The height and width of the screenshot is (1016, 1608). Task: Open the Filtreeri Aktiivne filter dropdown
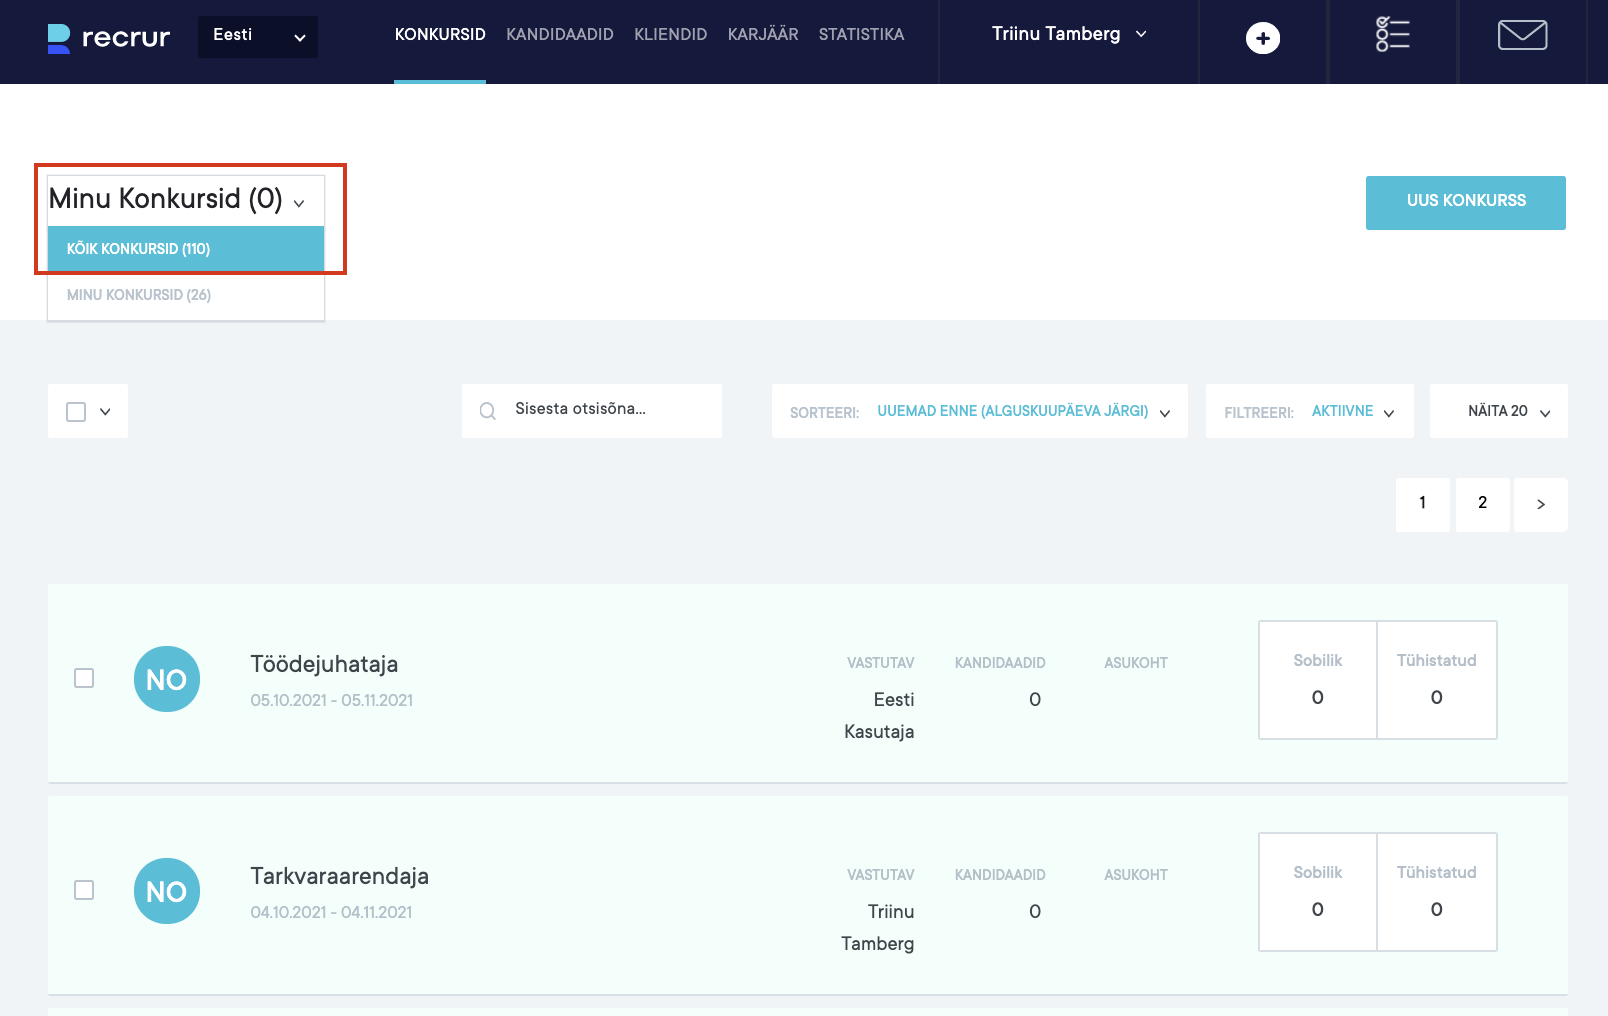pyautogui.click(x=1352, y=411)
